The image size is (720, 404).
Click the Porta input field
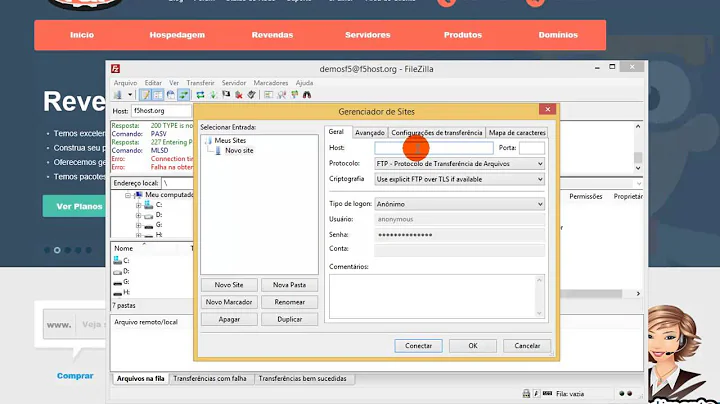pos(532,148)
